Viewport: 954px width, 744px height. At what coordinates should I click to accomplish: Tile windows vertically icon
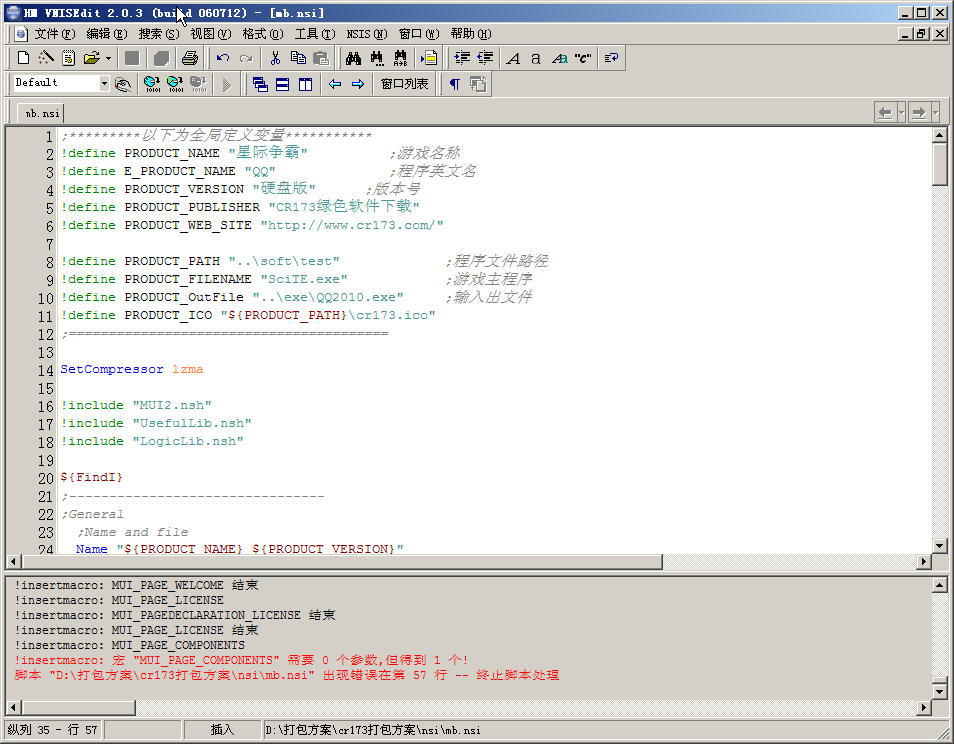(x=306, y=84)
